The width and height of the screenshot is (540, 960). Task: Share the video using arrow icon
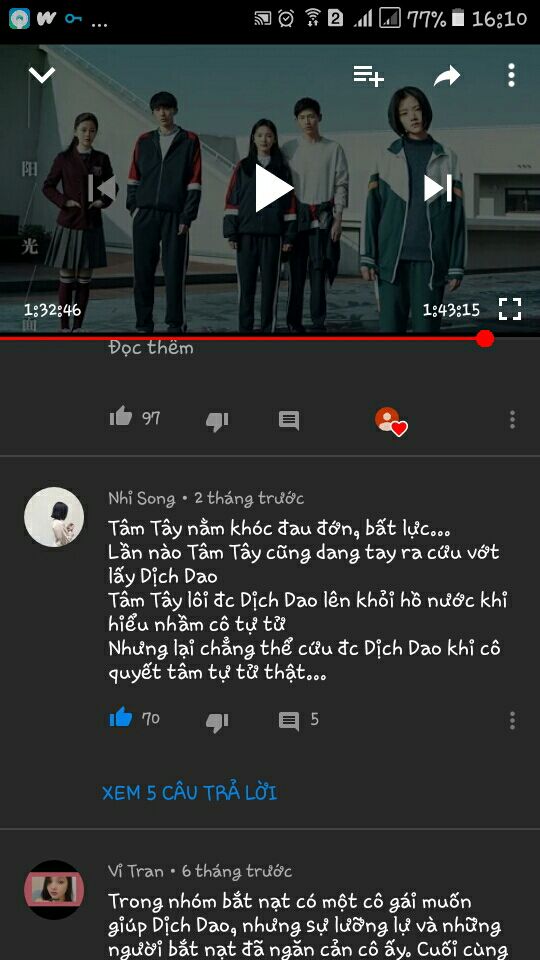point(446,76)
